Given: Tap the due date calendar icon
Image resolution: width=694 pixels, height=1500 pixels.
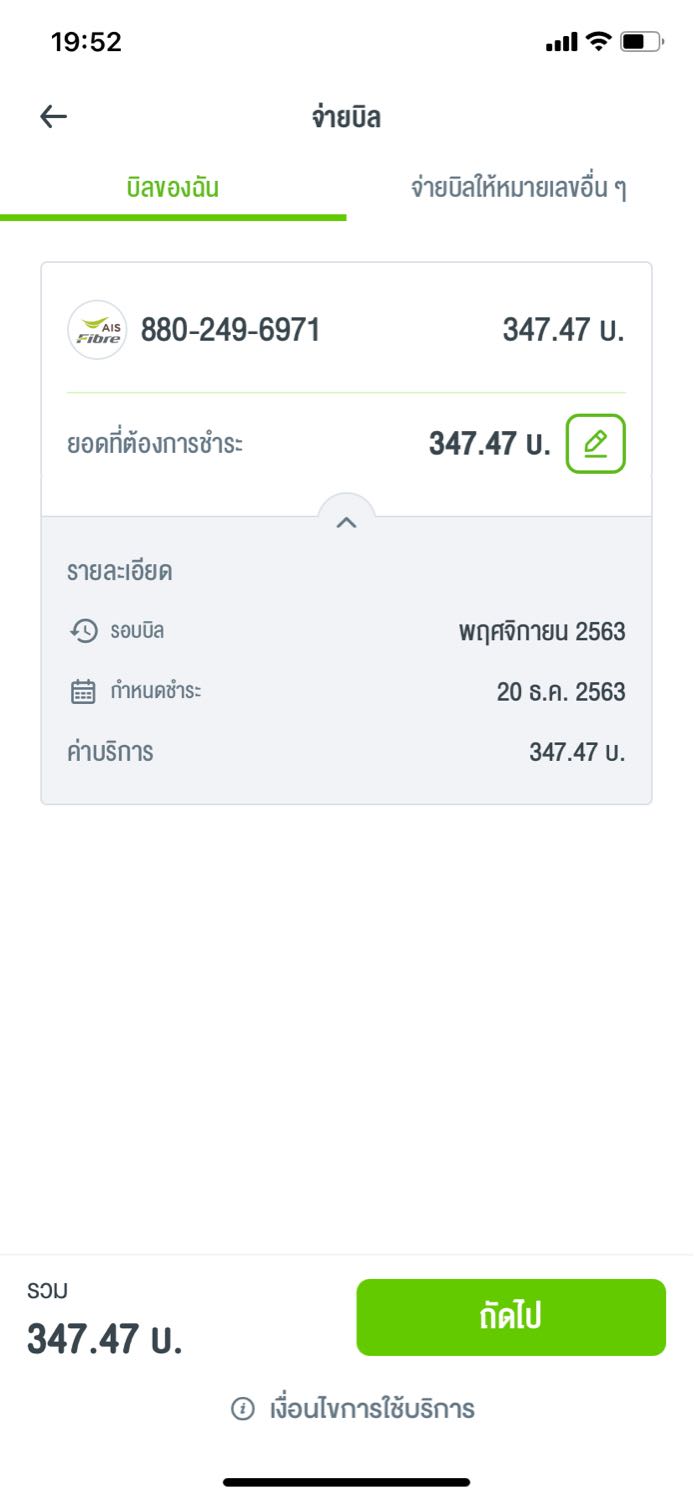Looking at the screenshot, I should tap(84, 691).
